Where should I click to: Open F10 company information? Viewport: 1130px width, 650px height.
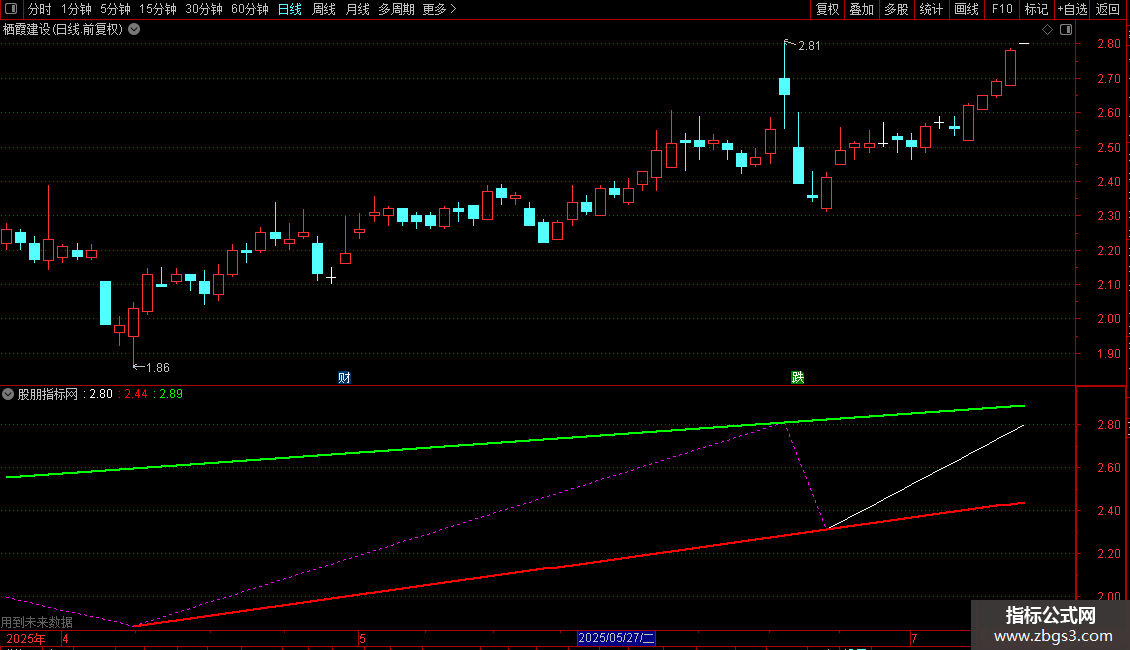[1002, 9]
